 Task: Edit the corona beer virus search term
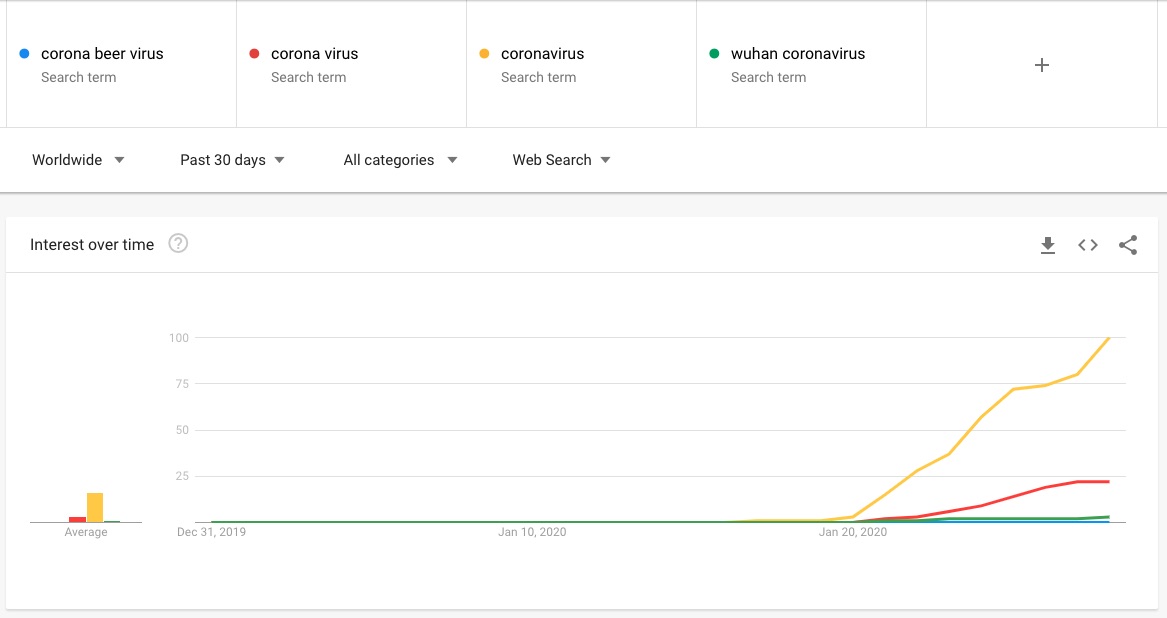102,54
